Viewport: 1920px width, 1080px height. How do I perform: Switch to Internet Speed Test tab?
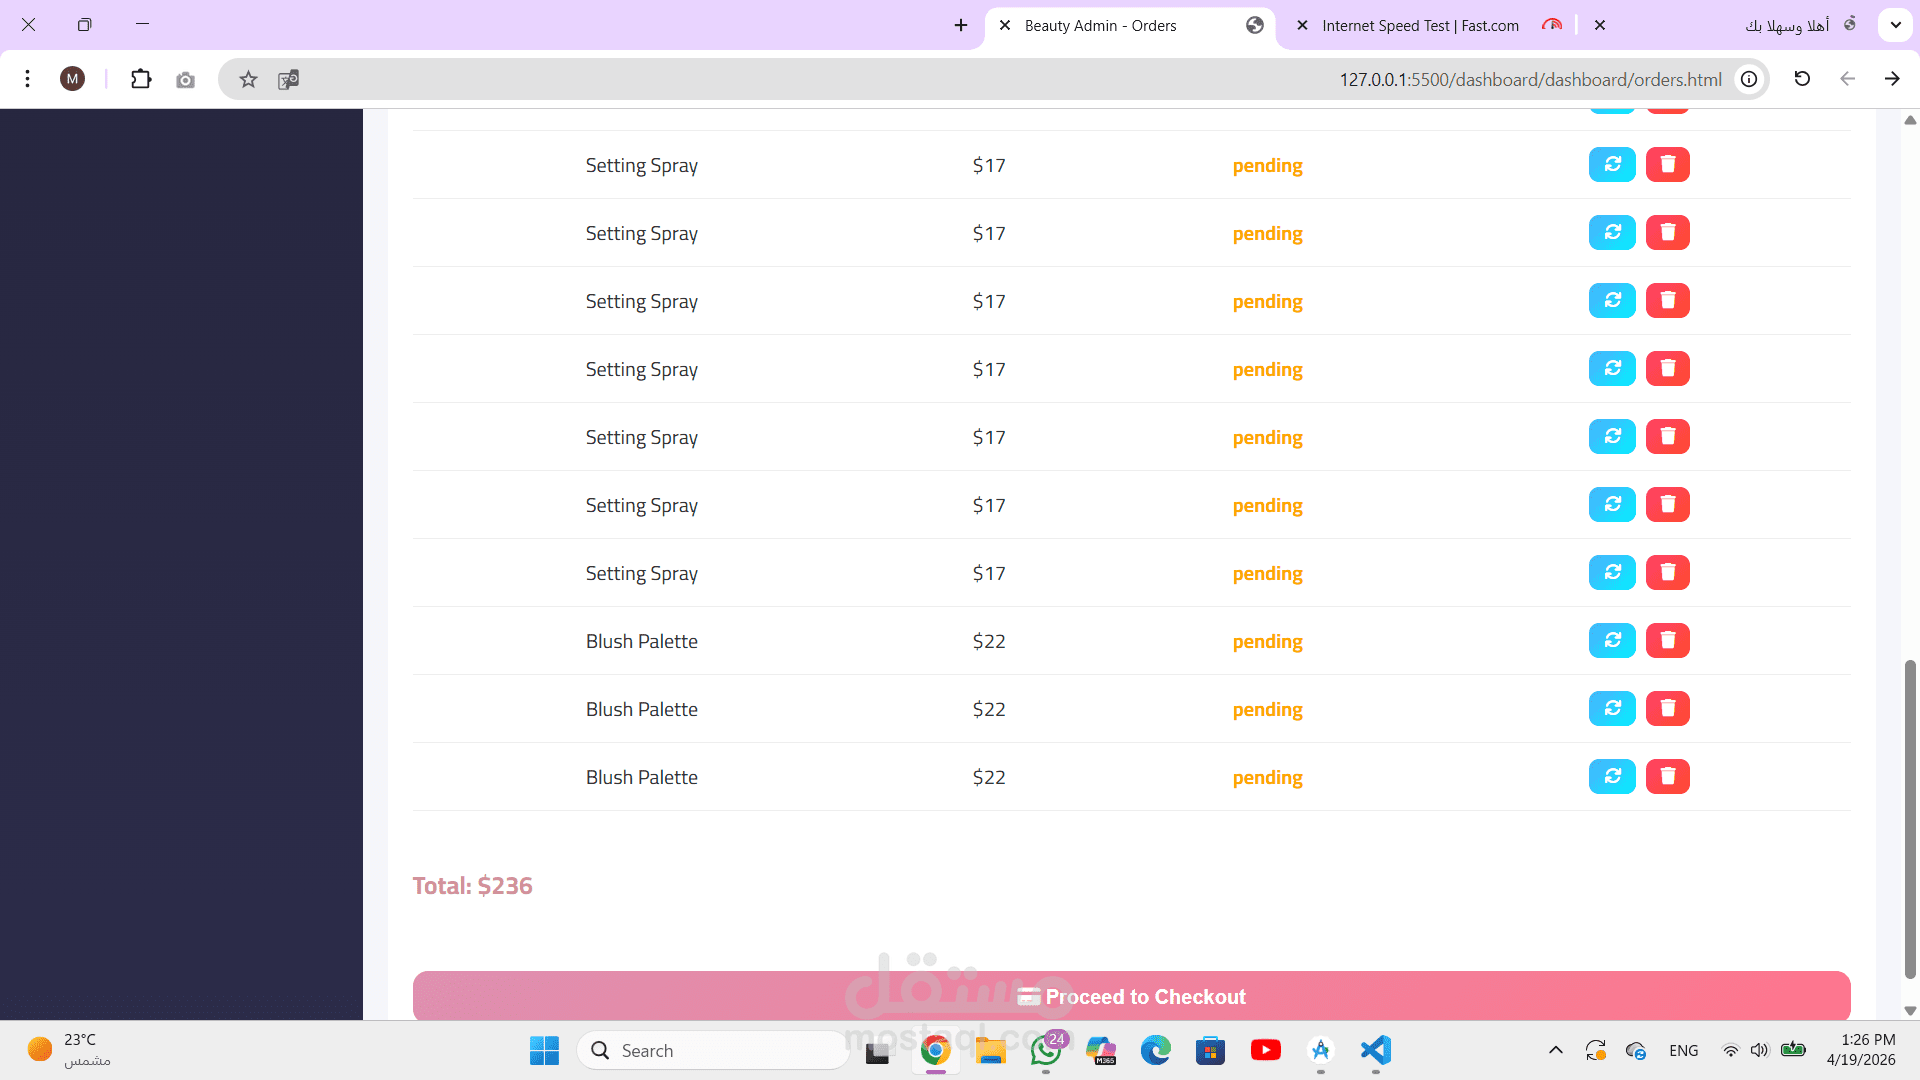click(1420, 26)
